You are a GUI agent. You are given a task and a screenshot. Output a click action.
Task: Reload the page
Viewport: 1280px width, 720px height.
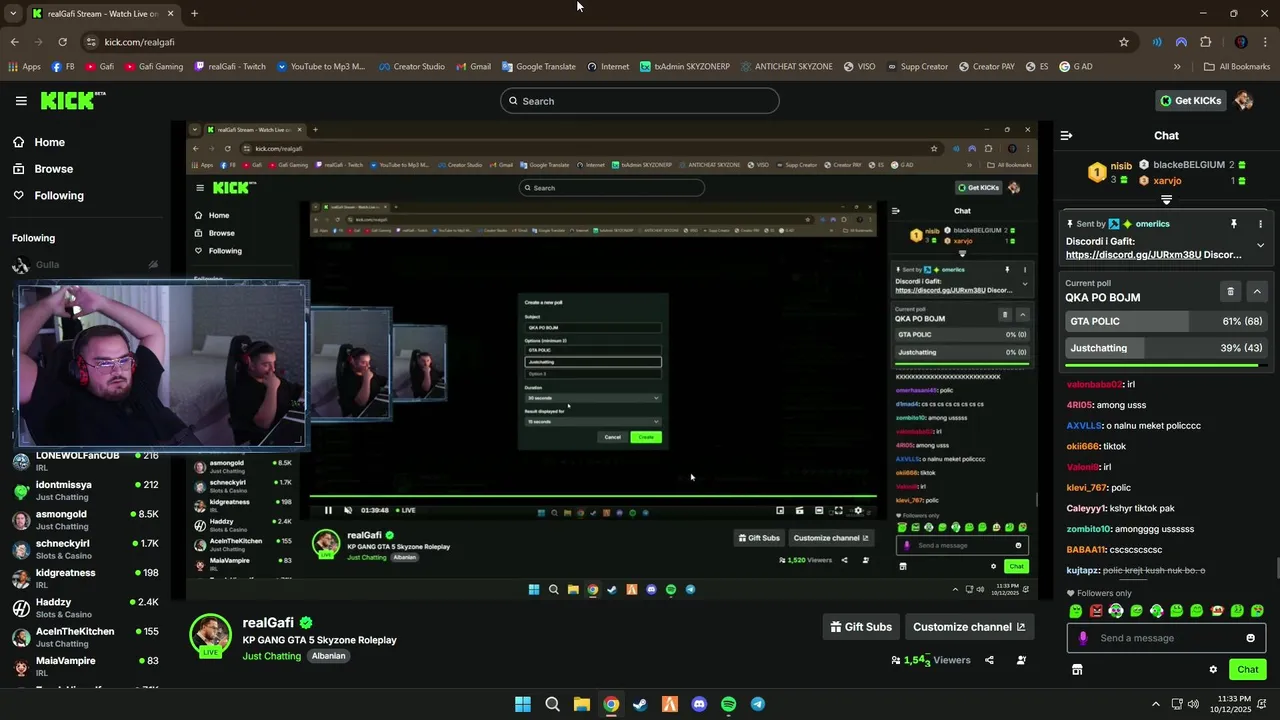62,42
